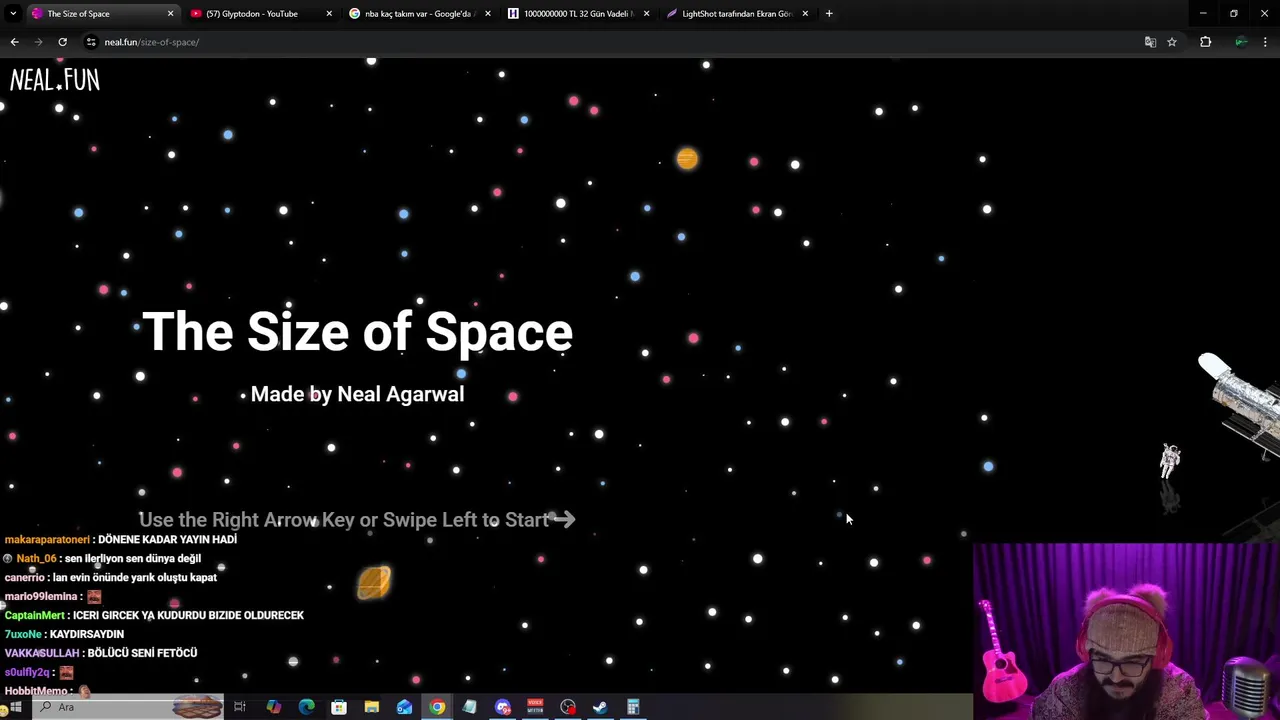Screen dimensions: 1280x720
Task: Reload the page with the refresh icon
Action: tap(62, 42)
